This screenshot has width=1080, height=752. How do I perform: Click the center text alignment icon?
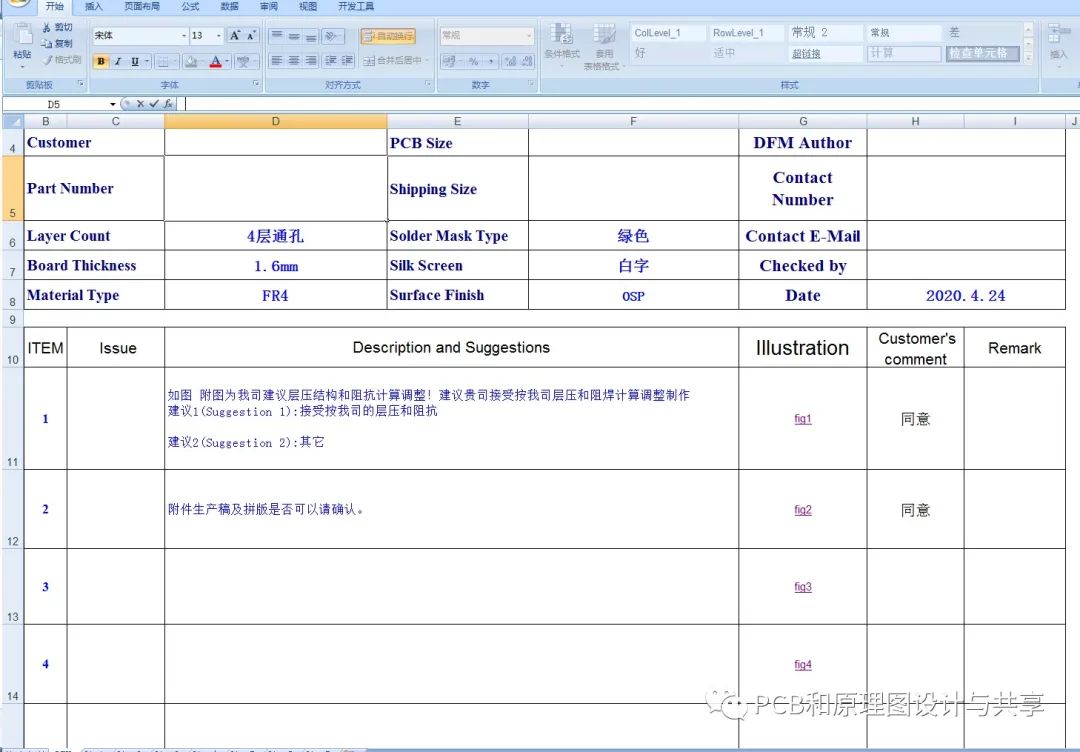[x=294, y=61]
